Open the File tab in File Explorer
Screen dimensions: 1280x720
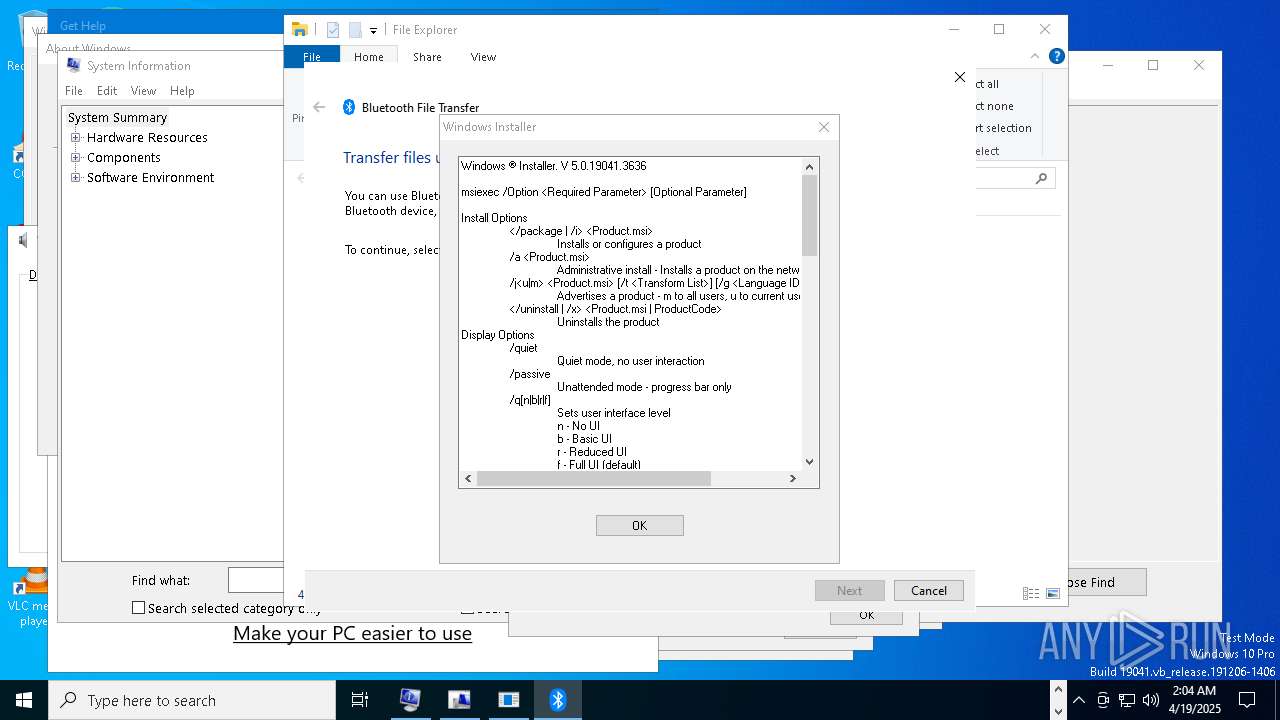click(x=312, y=57)
